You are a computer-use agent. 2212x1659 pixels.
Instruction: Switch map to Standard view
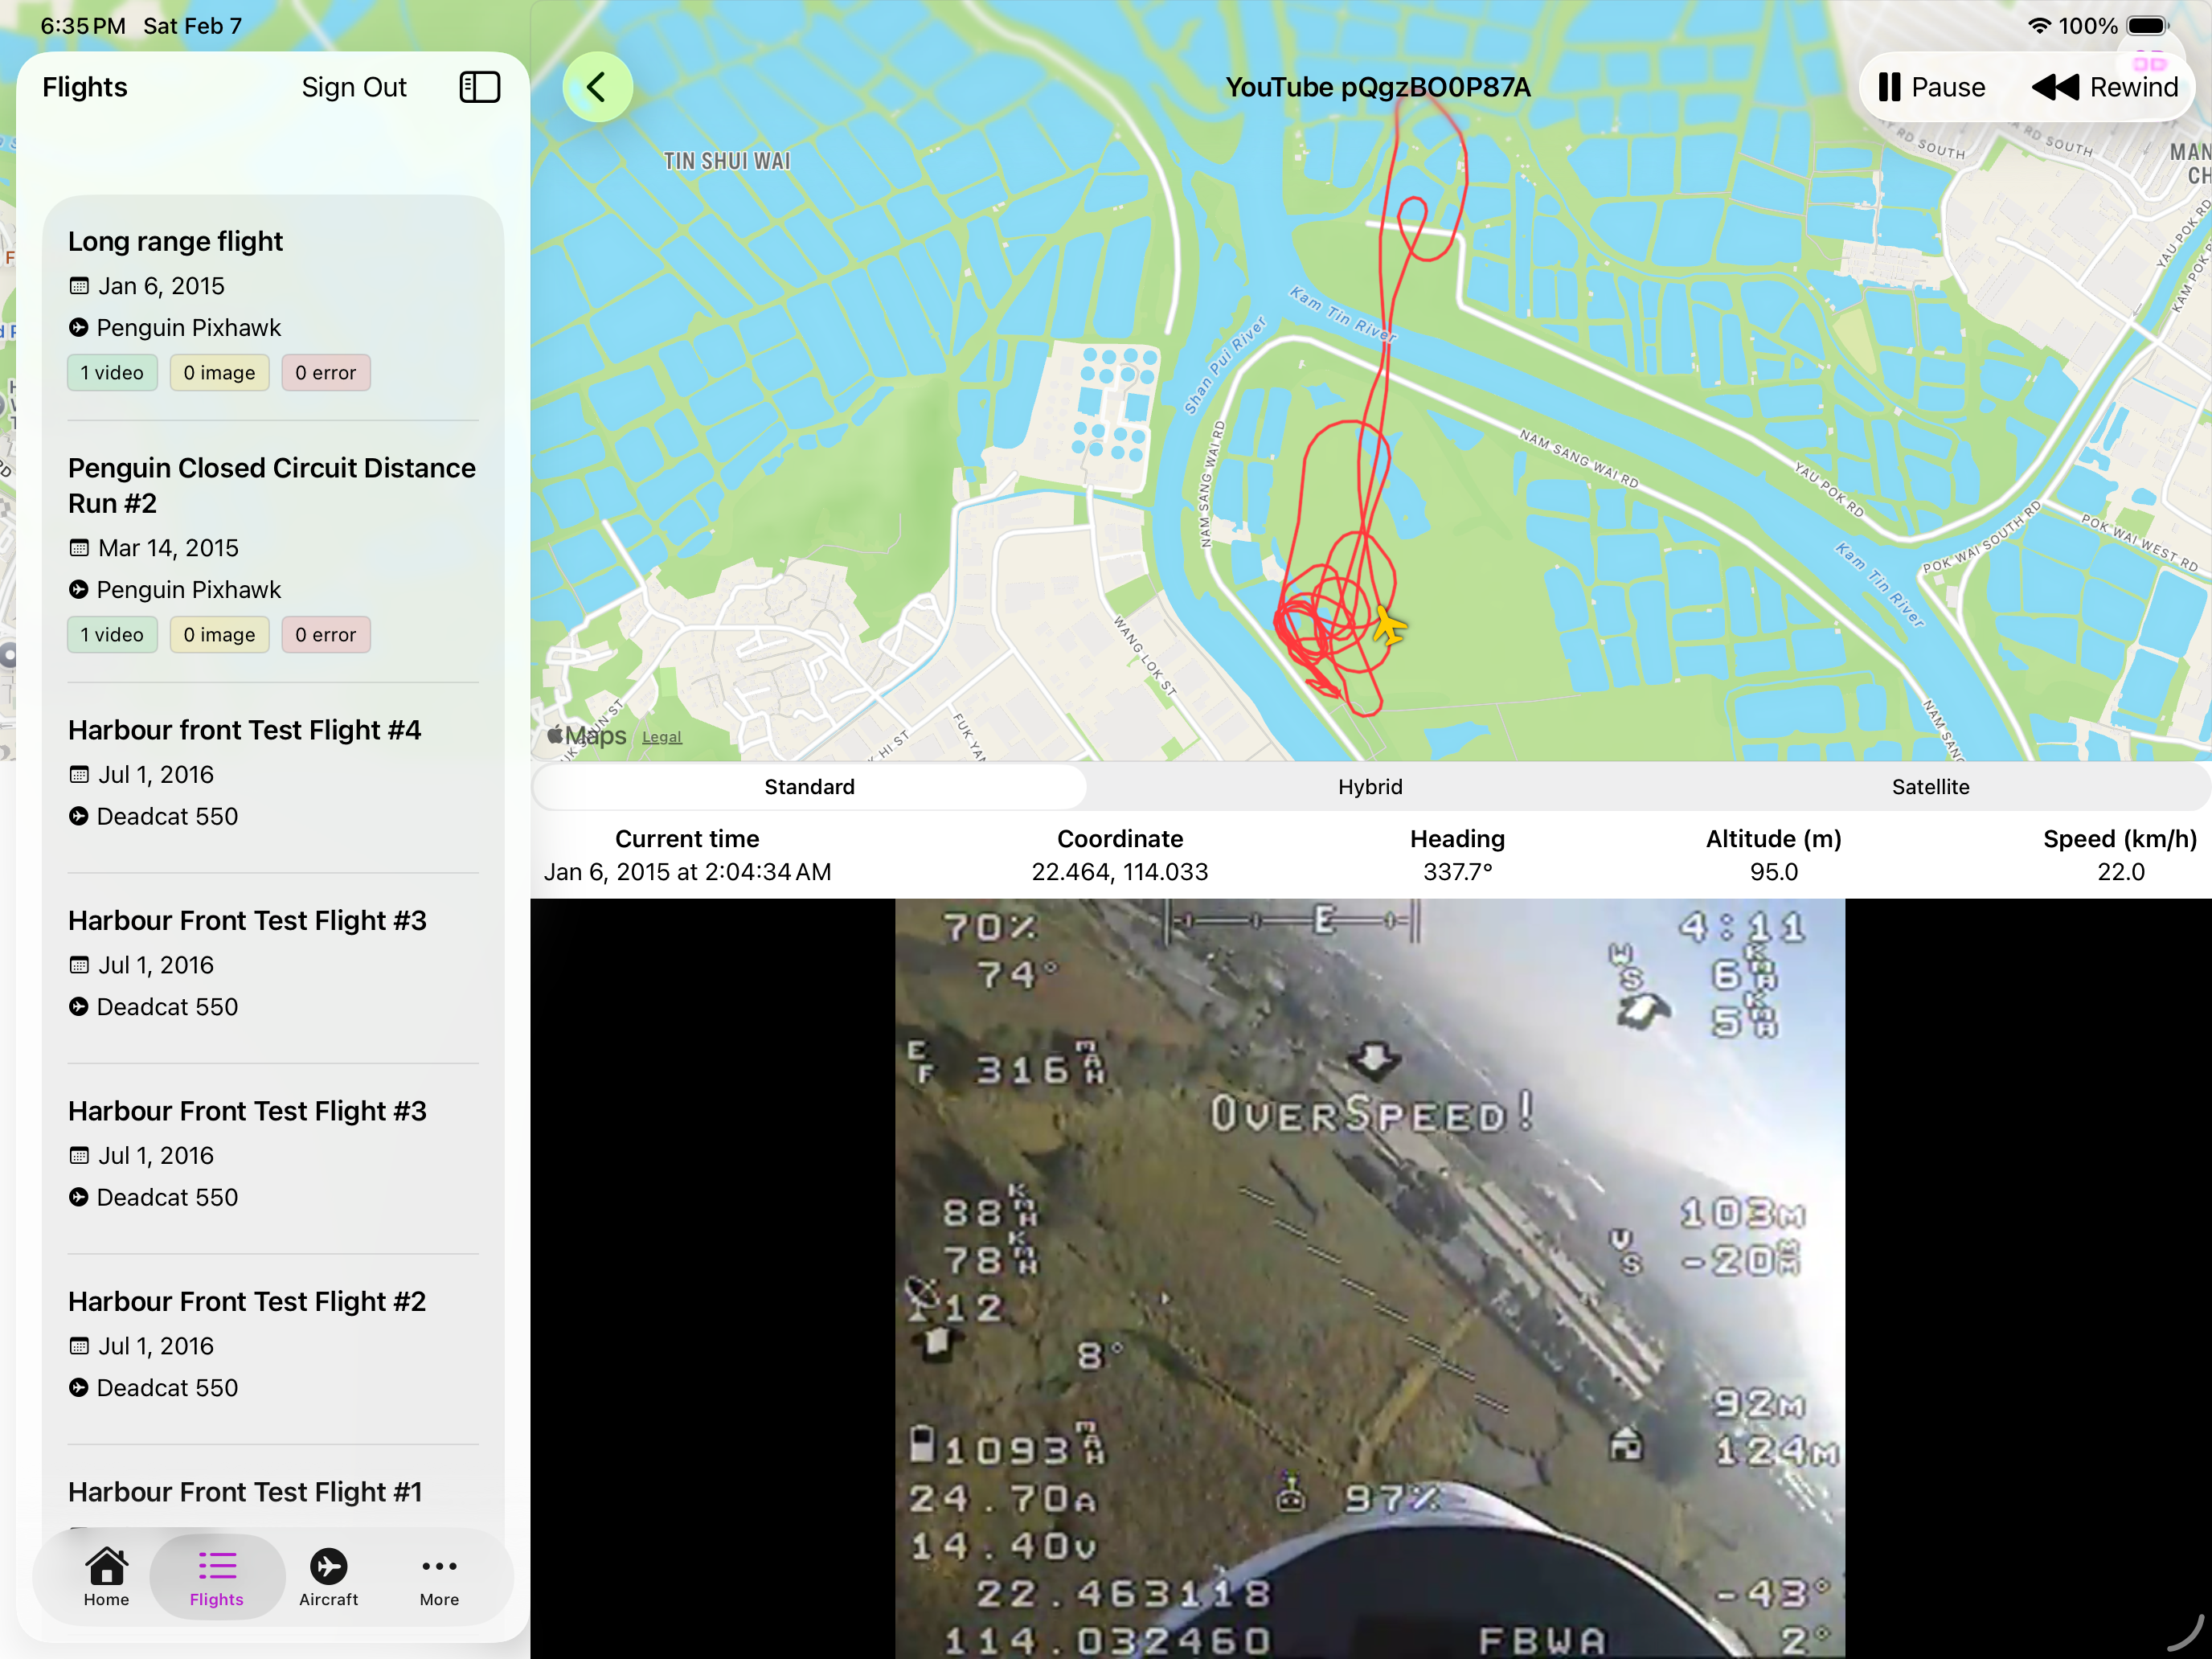tap(809, 787)
